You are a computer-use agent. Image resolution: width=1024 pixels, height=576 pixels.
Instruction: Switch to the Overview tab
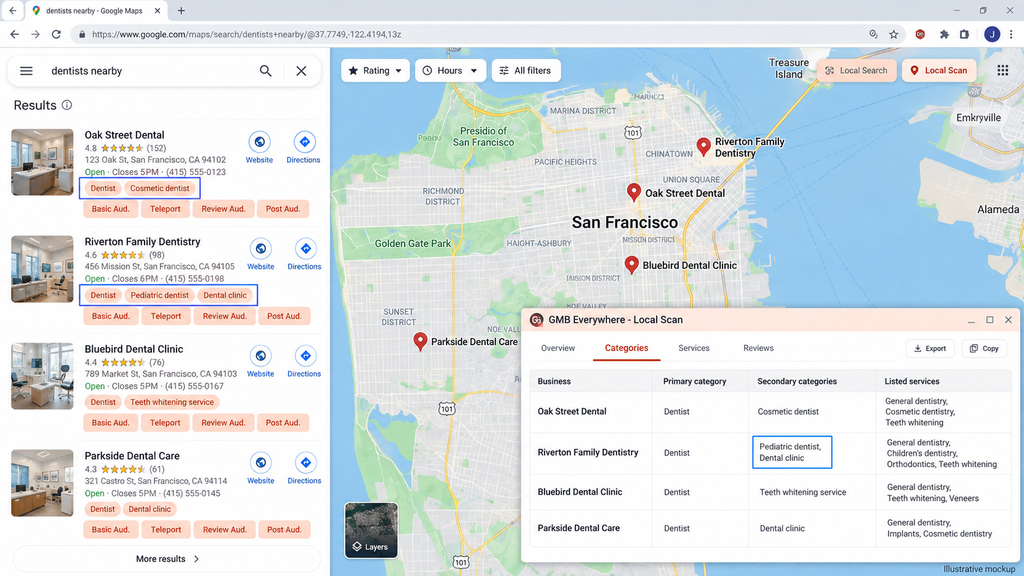[x=558, y=348]
